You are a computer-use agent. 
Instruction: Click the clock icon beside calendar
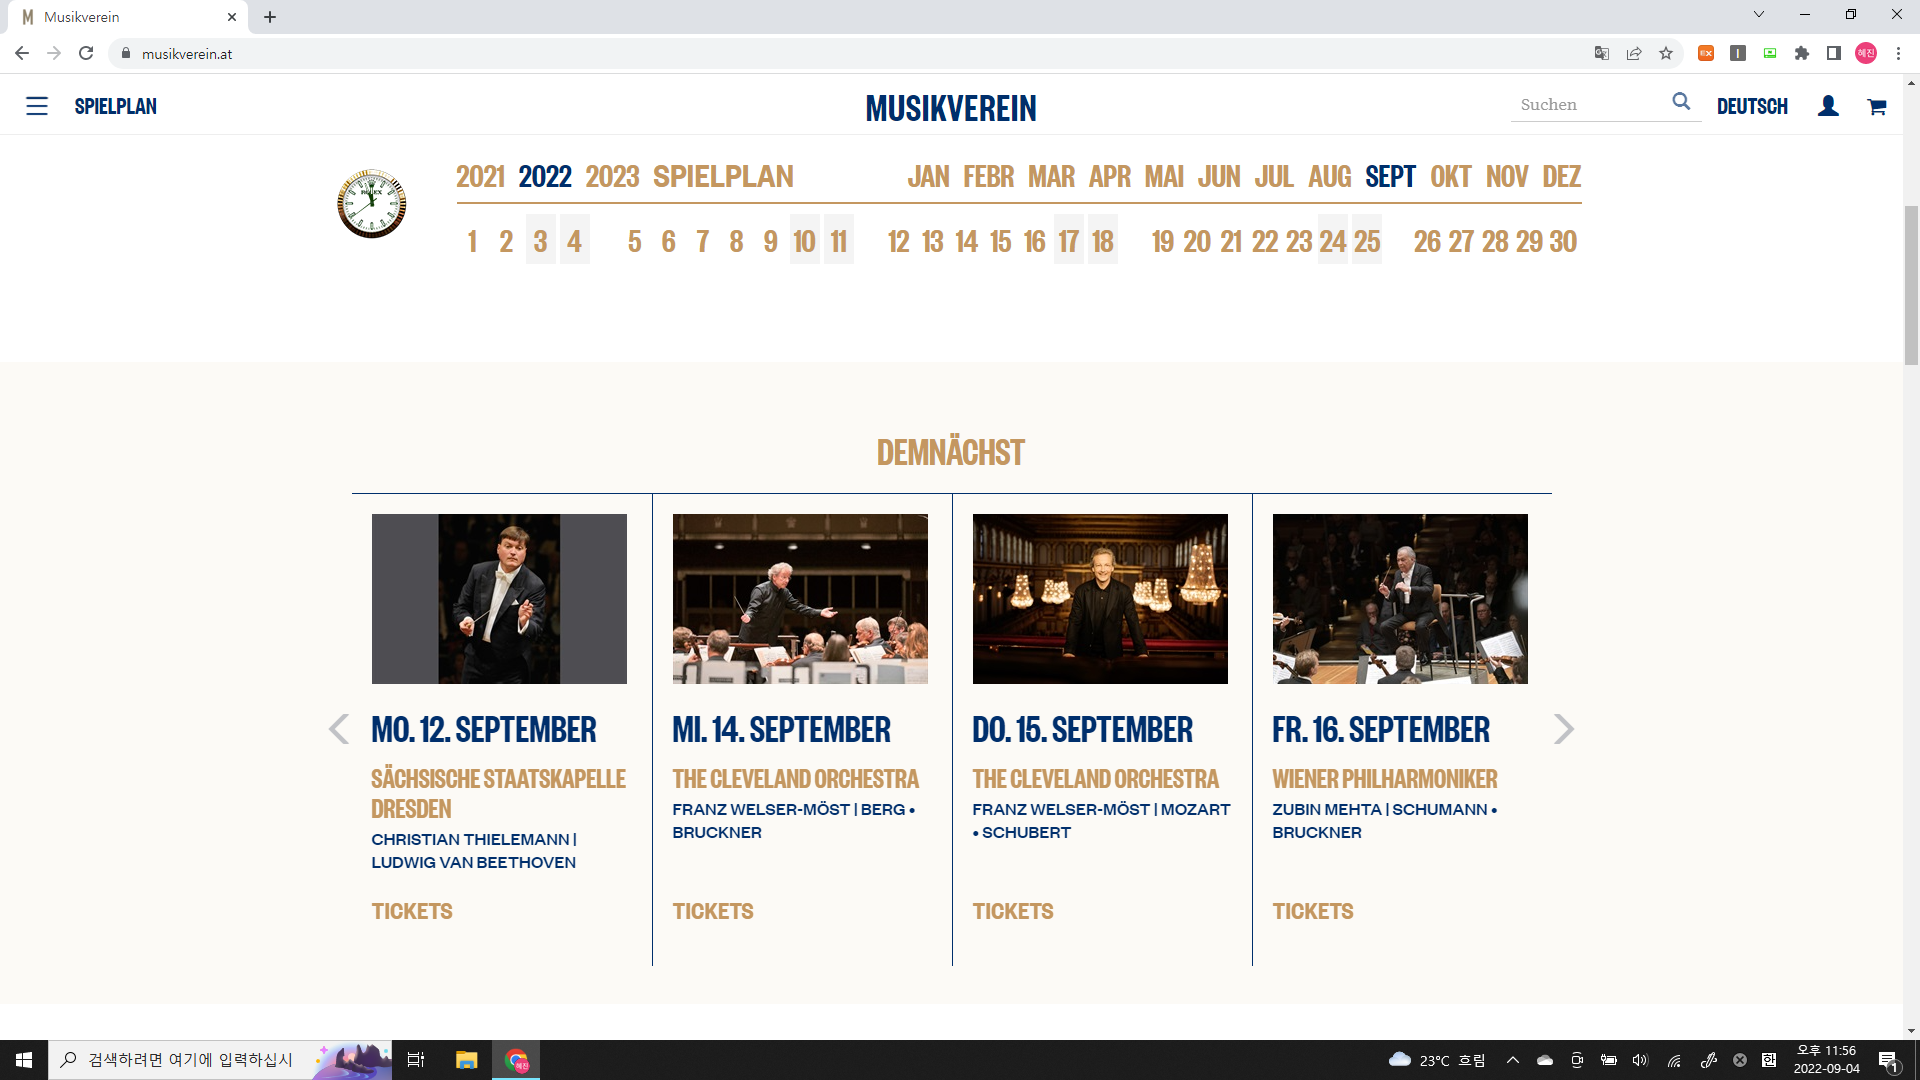372,204
